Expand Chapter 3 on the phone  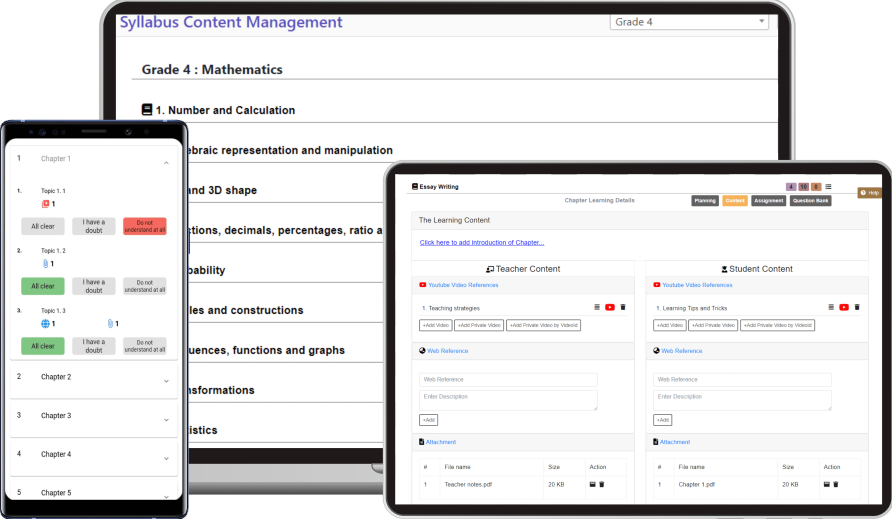[x=166, y=420]
